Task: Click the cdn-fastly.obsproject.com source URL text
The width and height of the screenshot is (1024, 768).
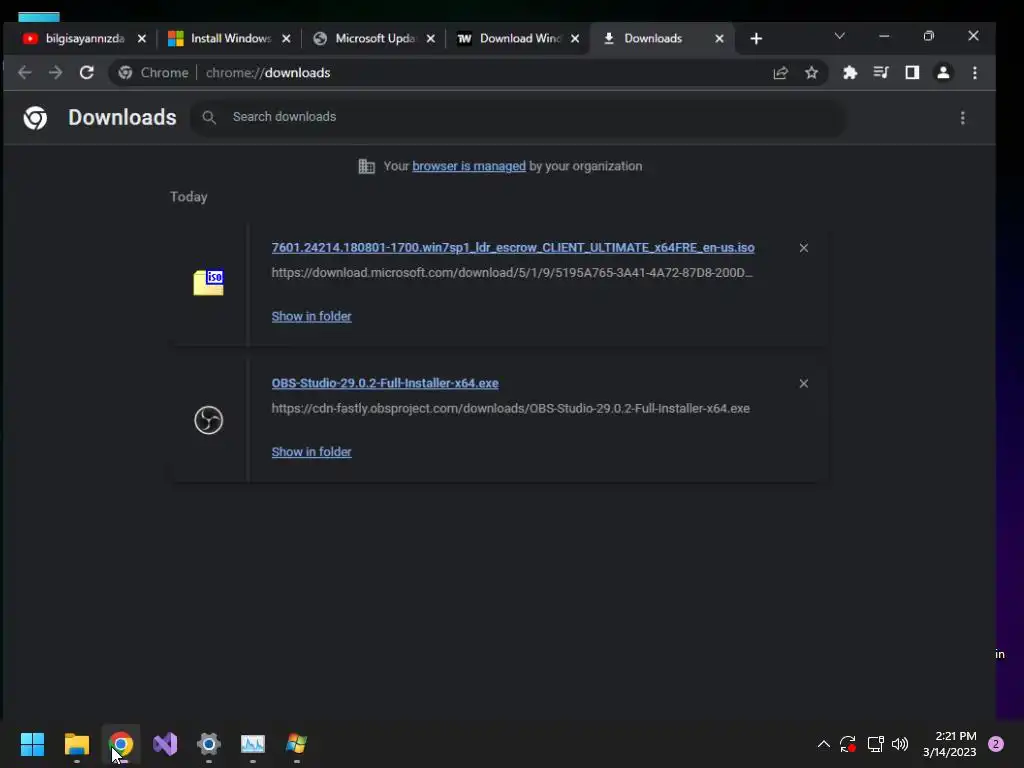Action: click(511, 408)
